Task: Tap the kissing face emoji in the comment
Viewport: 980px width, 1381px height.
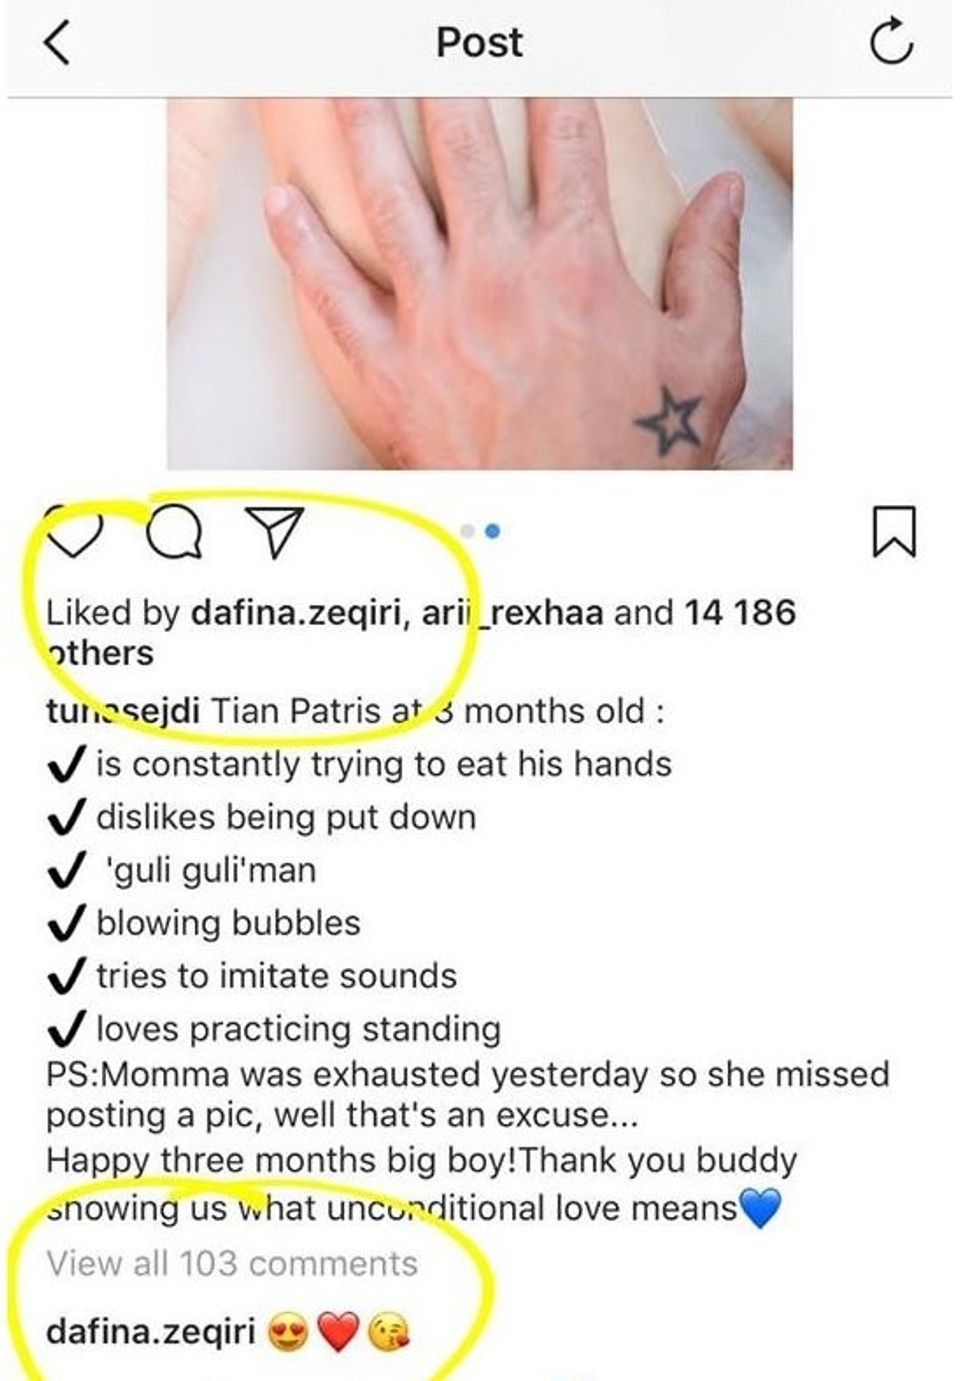Action: coord(389,1333)
